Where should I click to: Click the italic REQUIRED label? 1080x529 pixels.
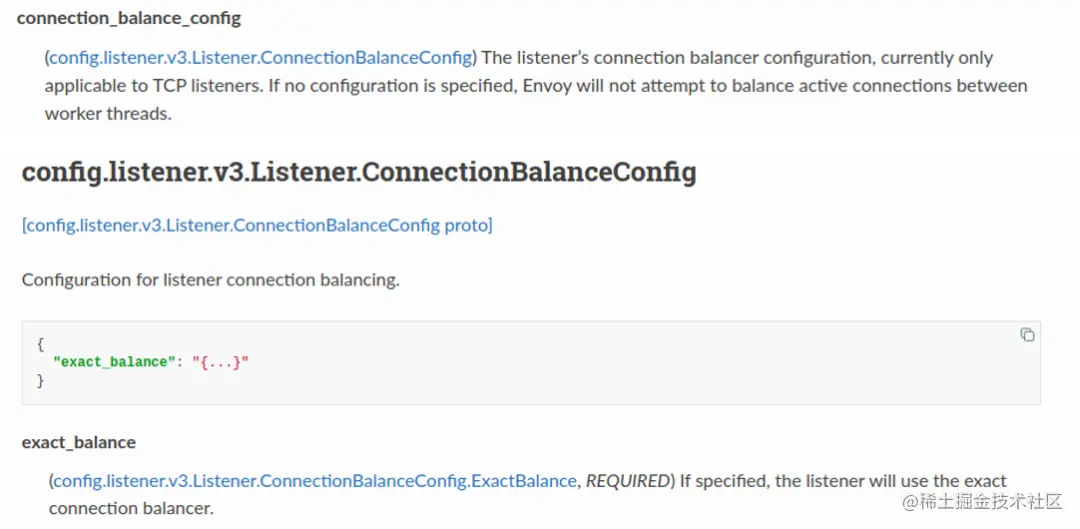(x=626, y=481)
